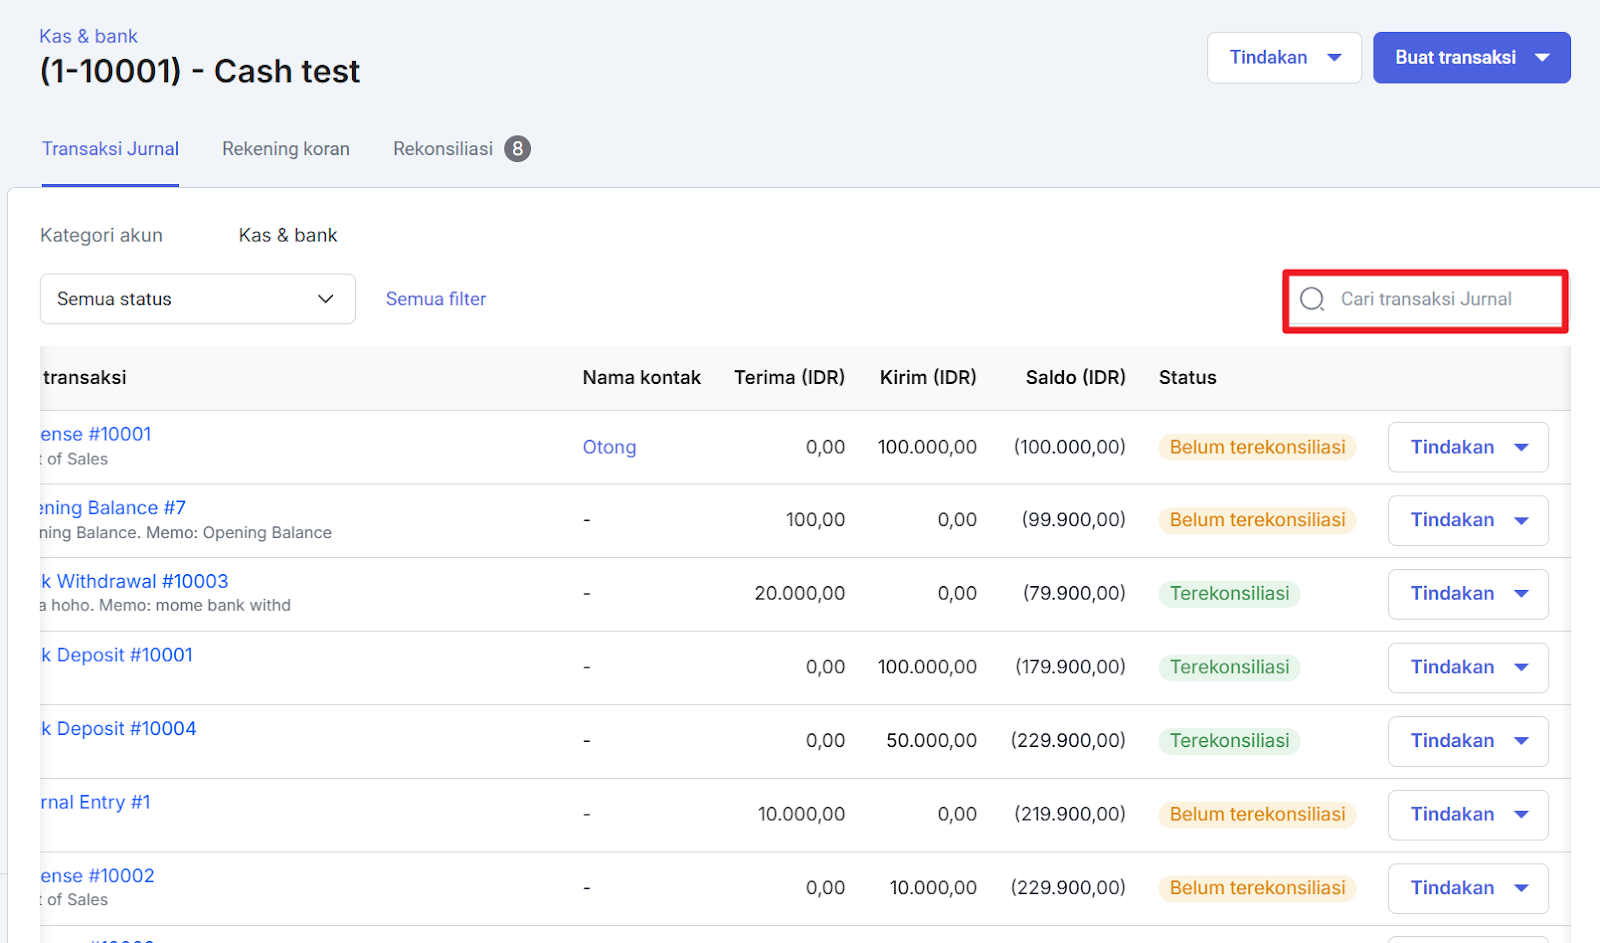Open the Rekonsiliasi tab
Viewport: 1600px width, 943px height.
coord(443,149)
